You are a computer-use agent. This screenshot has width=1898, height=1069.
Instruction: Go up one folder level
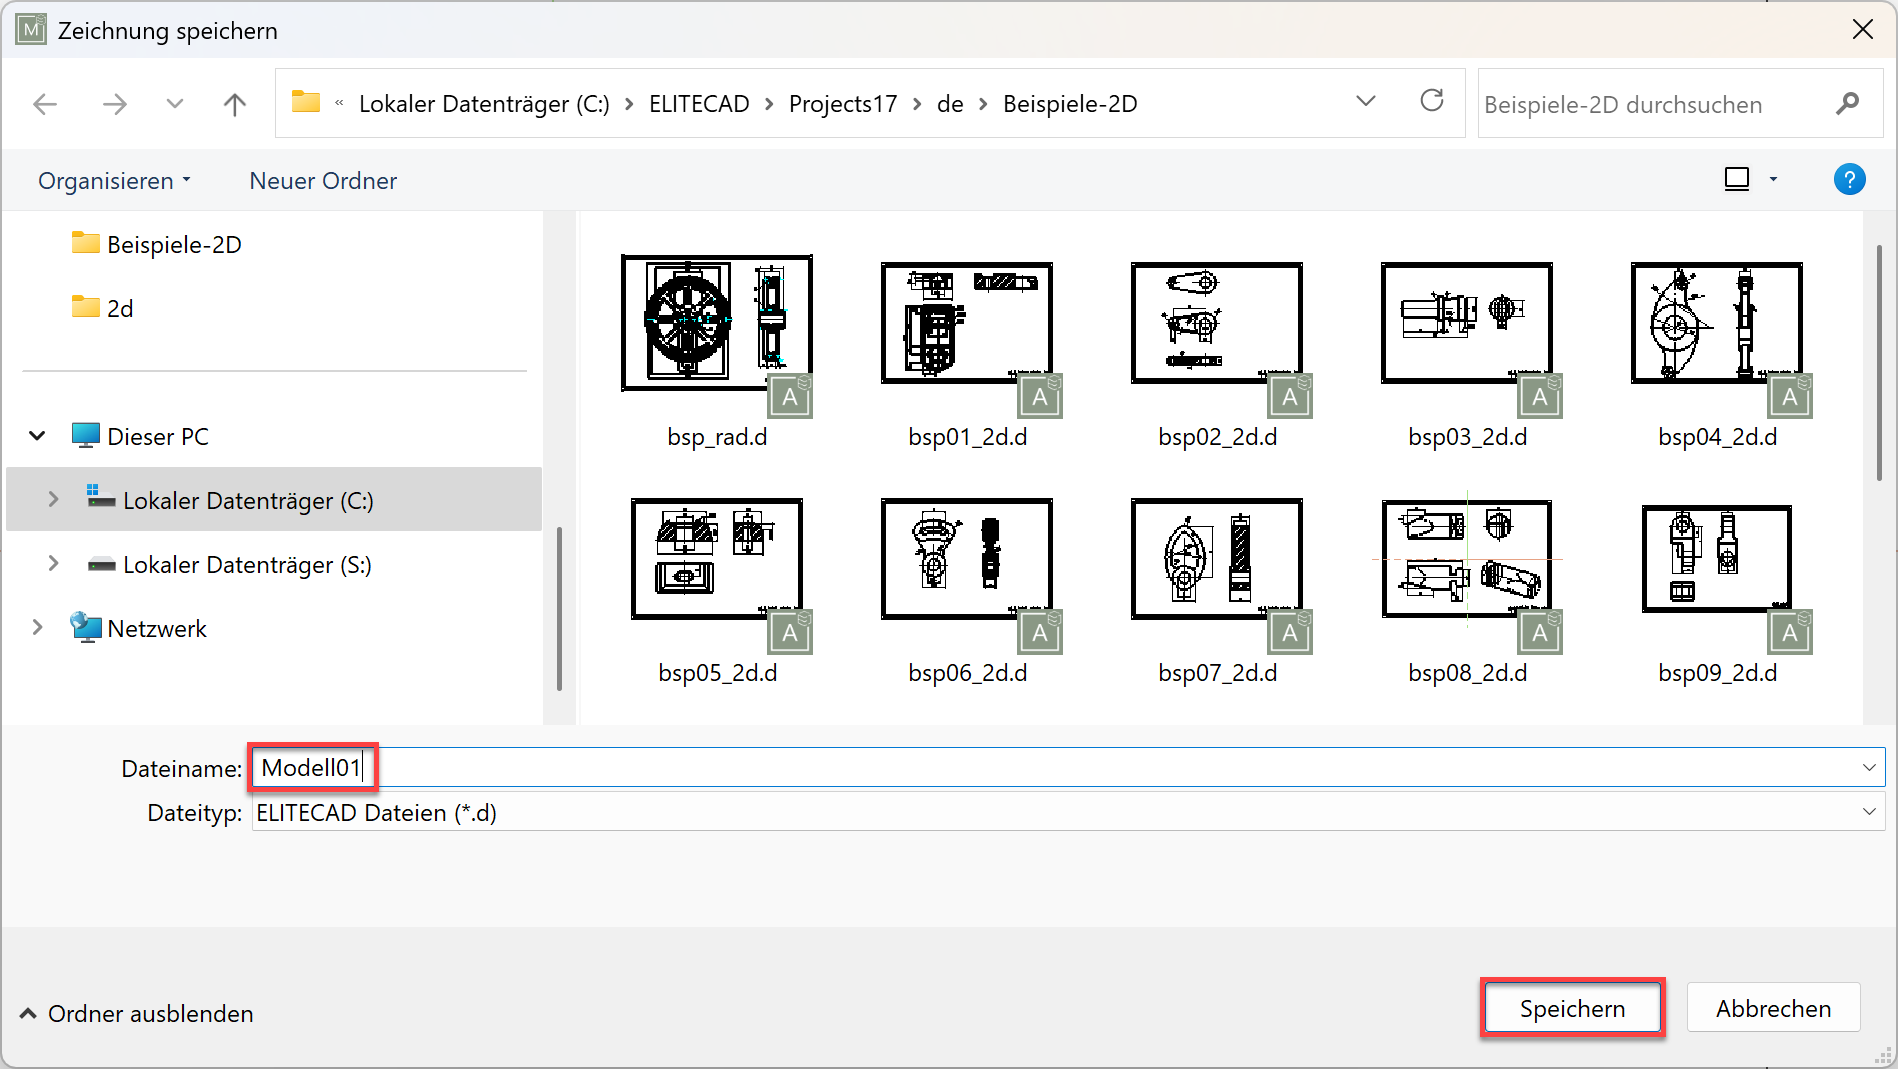tap(235, 104)
